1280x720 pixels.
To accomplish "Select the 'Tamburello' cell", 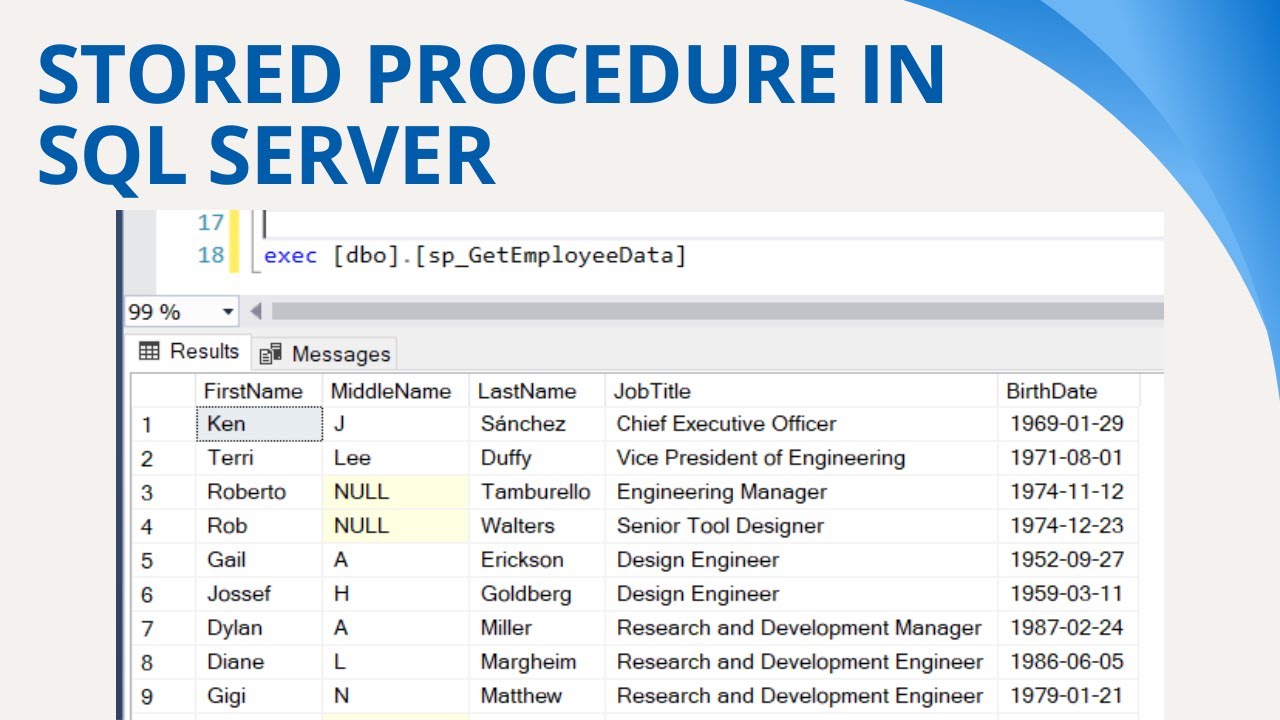I will click(x=537, y=492).
